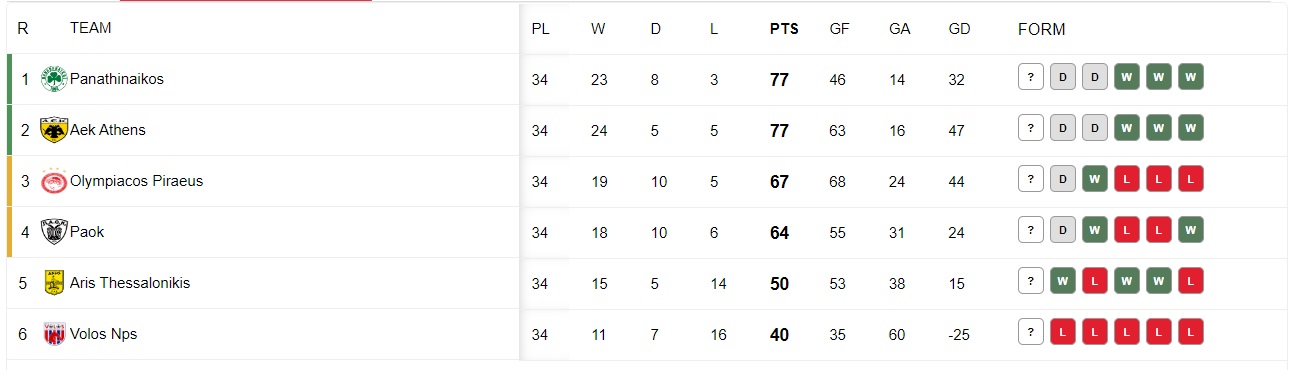Screen dimensions: 1290x370
Task: Click Aek Athens first grey D form badge
Action: coord(1063,128)
